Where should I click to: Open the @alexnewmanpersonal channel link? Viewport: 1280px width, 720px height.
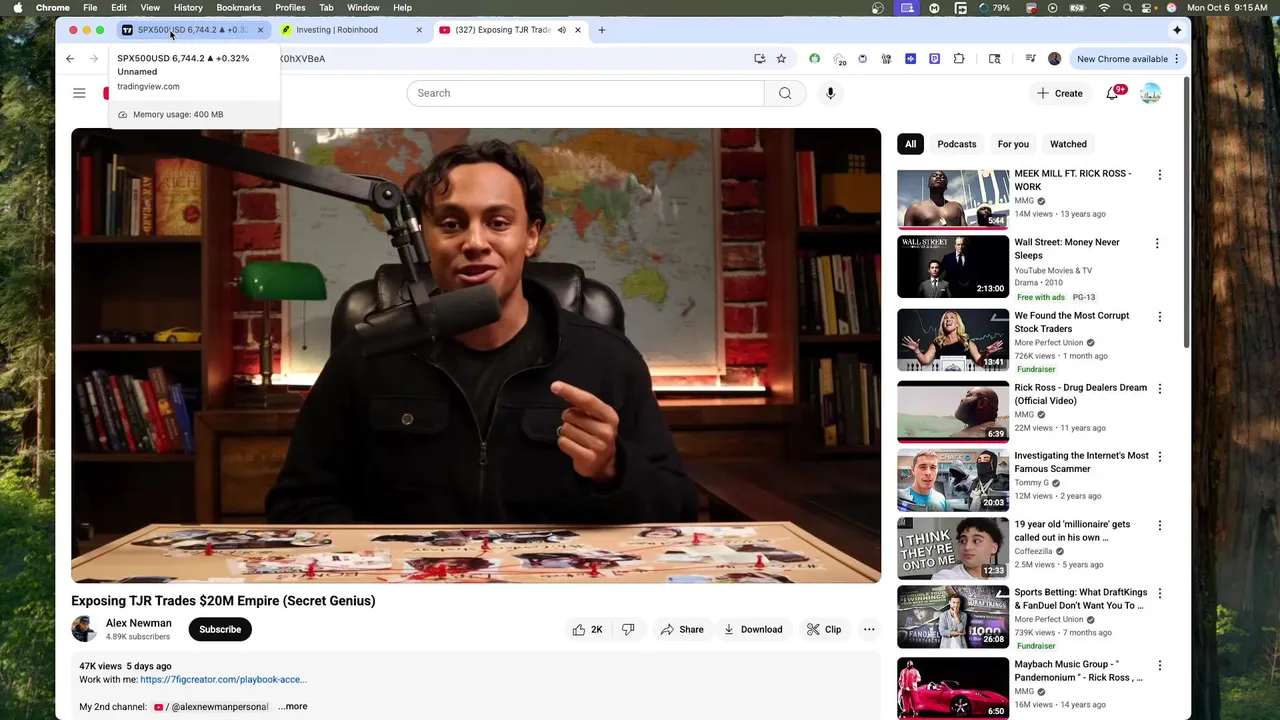coord(211,706)
